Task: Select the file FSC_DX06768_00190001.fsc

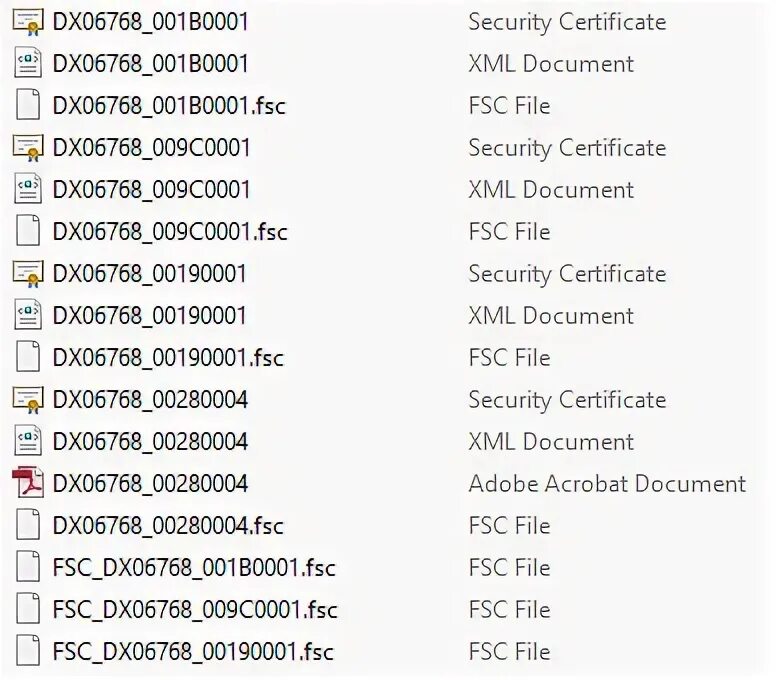Action: tap(193, 651)
